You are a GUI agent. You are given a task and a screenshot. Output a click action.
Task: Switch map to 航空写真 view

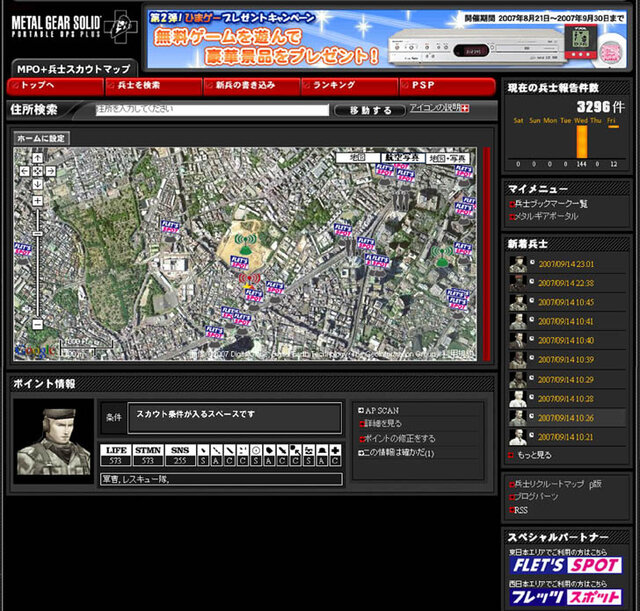(402, 158)
